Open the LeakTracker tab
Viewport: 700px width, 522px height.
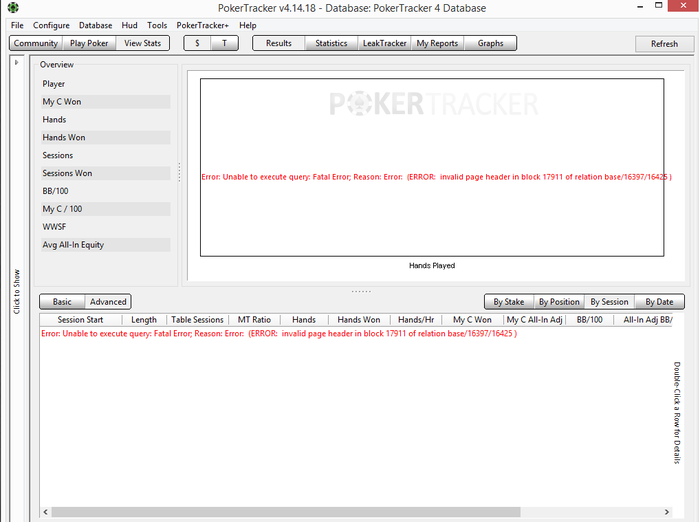384,43
